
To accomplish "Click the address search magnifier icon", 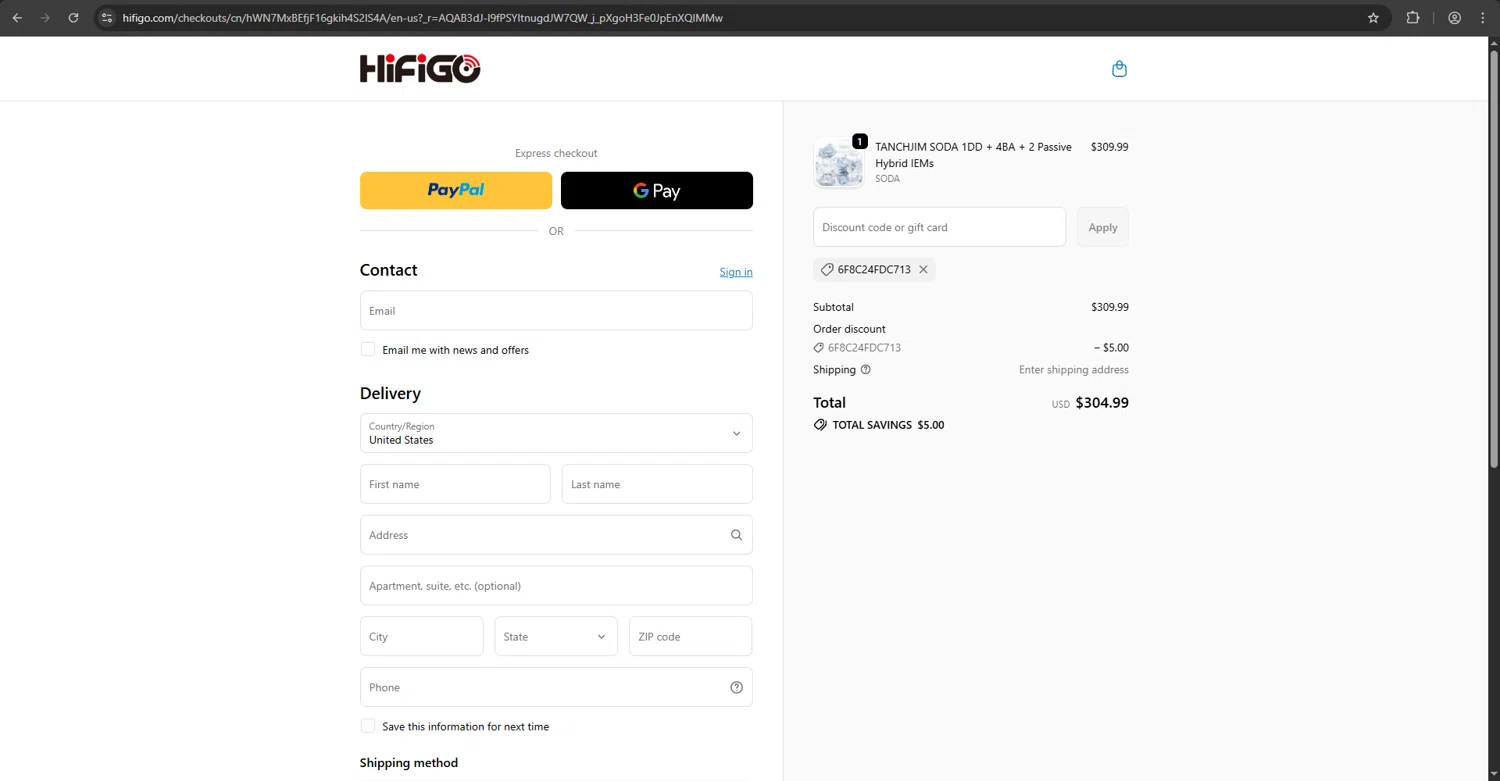I will 736,535.
